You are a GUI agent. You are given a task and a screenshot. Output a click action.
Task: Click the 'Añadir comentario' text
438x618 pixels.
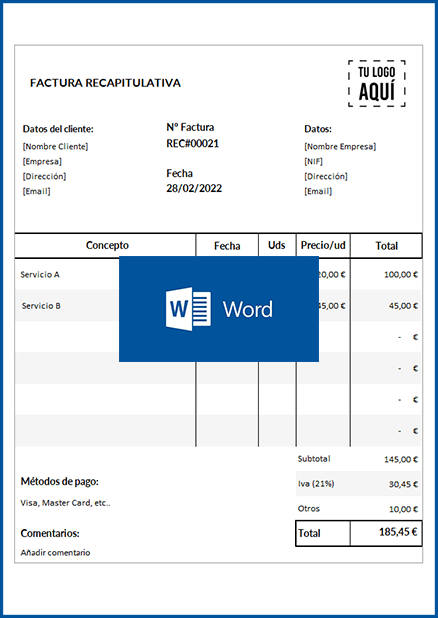55,553
